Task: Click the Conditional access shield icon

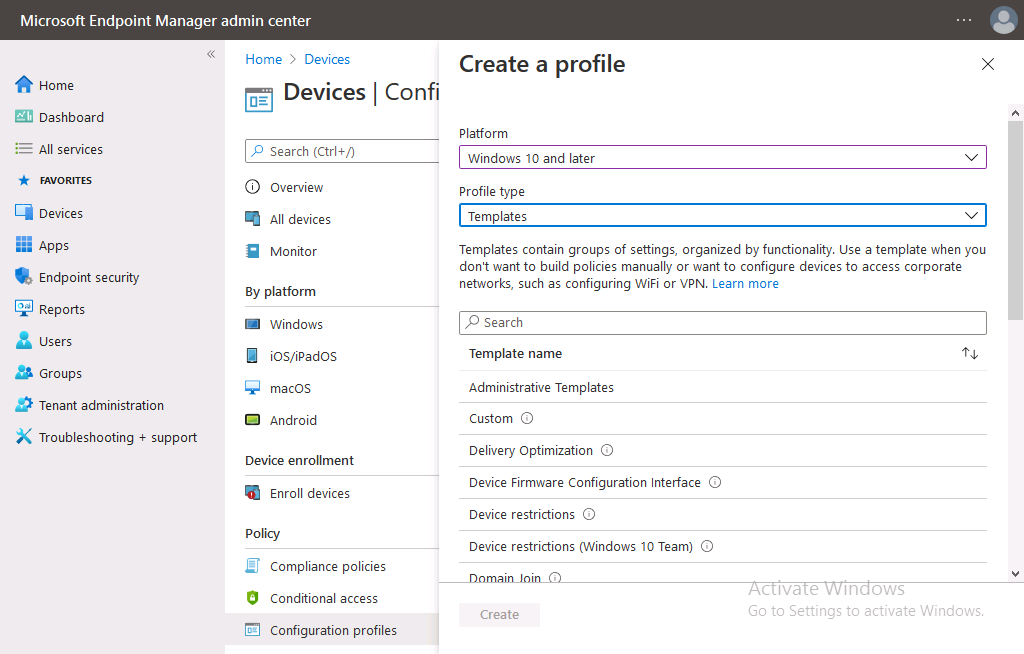Action: tap(253, 597)
